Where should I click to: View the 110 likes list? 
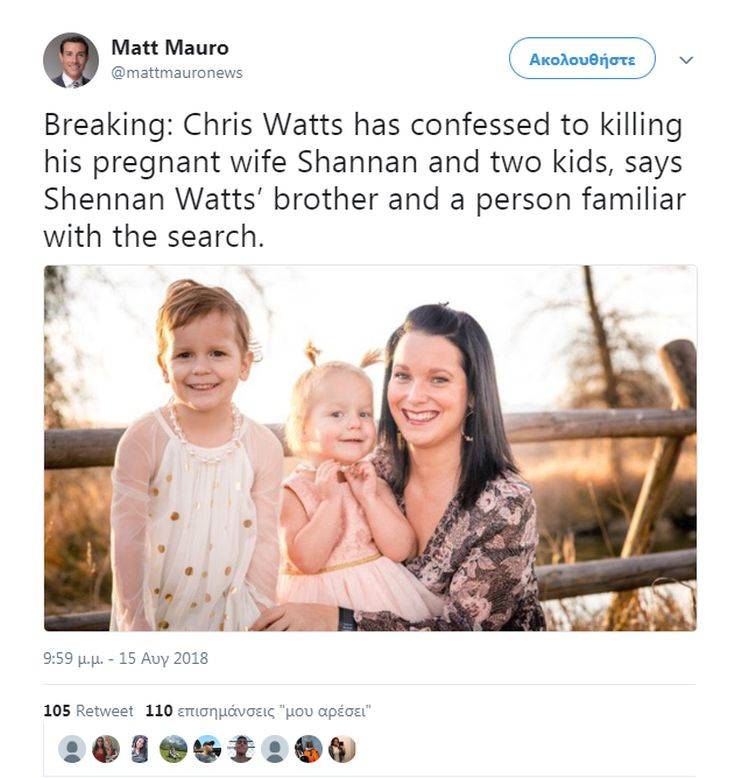click(258, 711)
